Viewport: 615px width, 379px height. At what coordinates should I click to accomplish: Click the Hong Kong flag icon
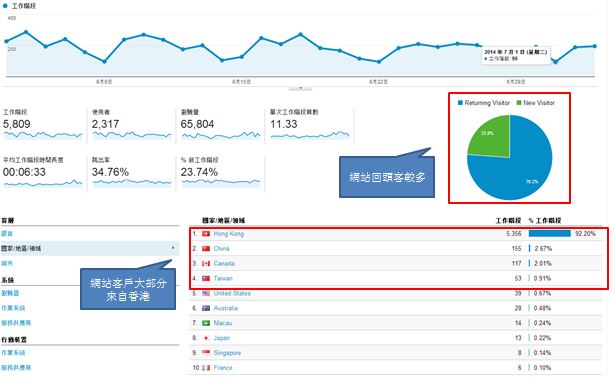(206, 234)
